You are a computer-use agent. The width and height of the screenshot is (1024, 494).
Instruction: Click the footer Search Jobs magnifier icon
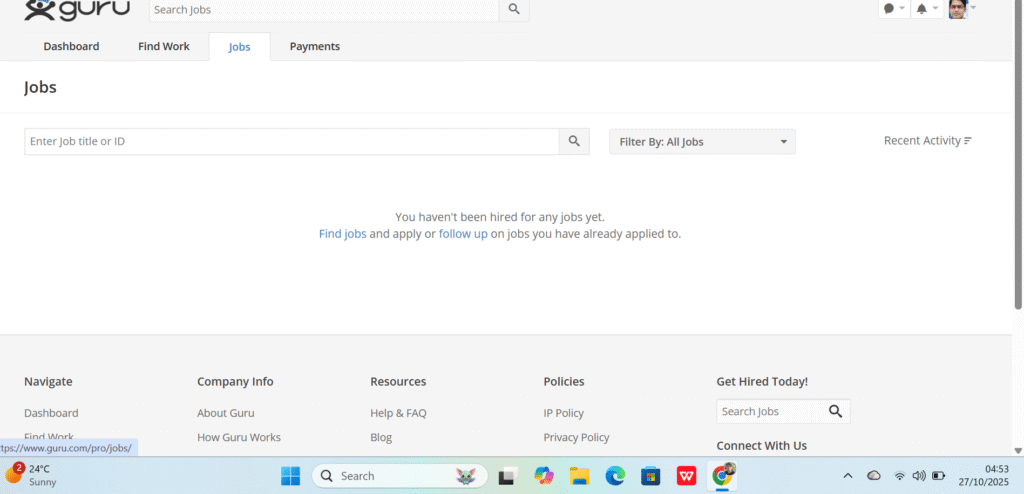click(836, 411)
